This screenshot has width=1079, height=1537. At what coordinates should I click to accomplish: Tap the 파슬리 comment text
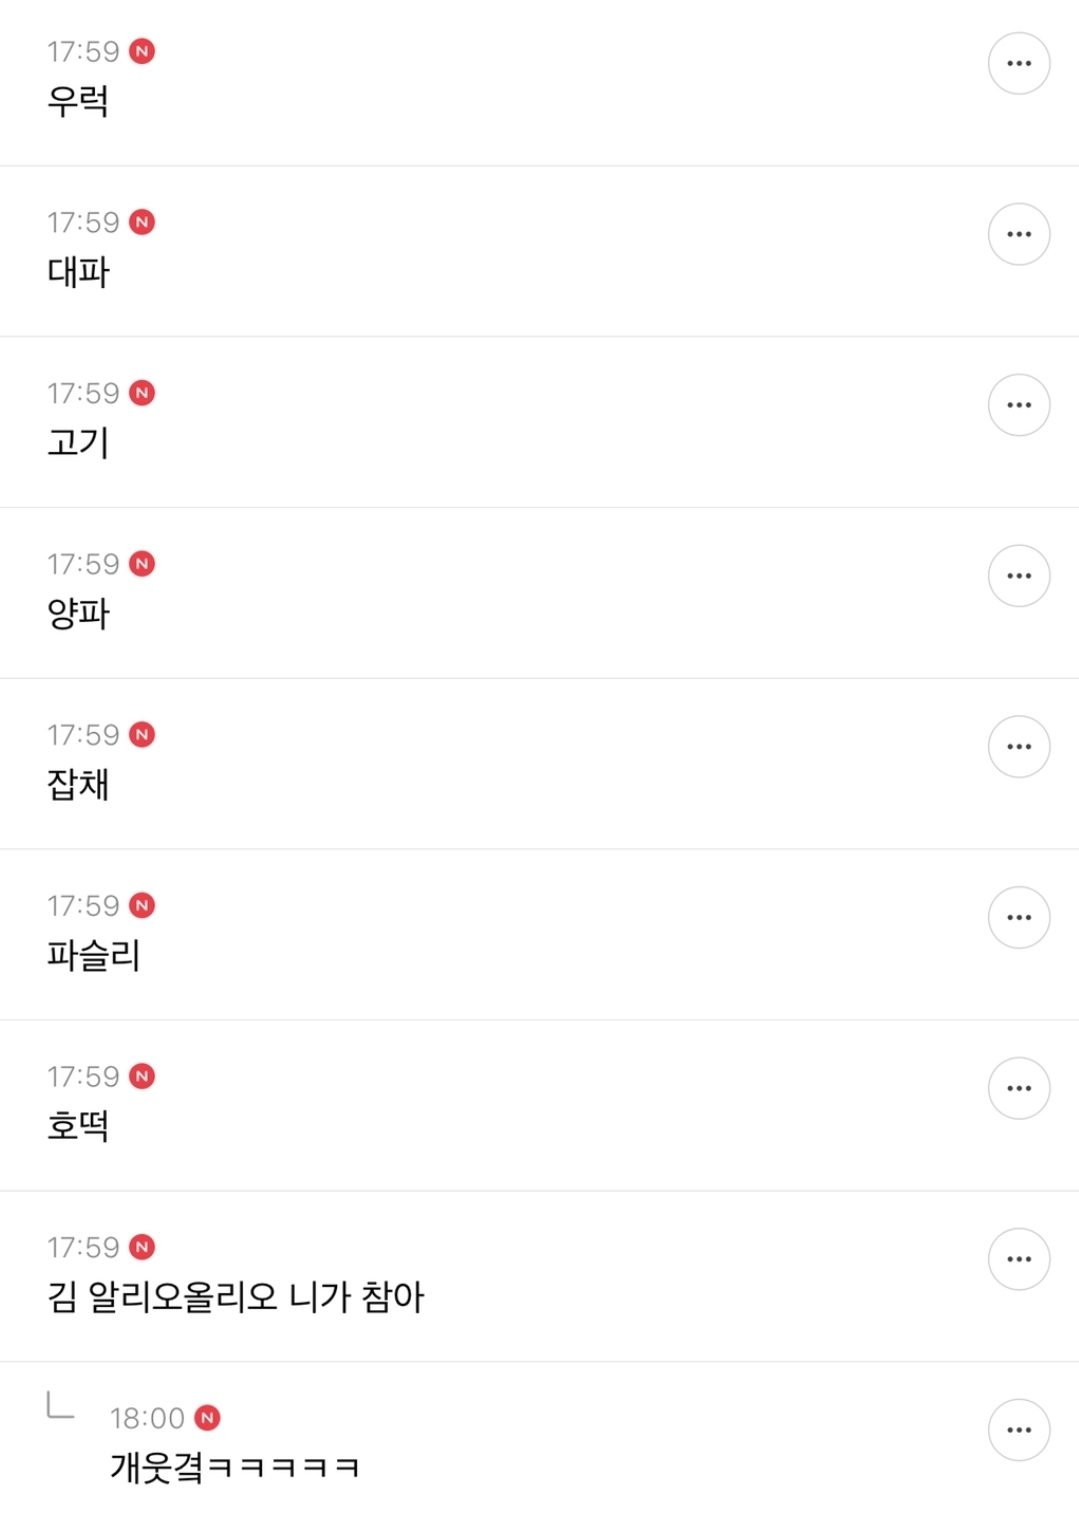(x=94, y=955)
